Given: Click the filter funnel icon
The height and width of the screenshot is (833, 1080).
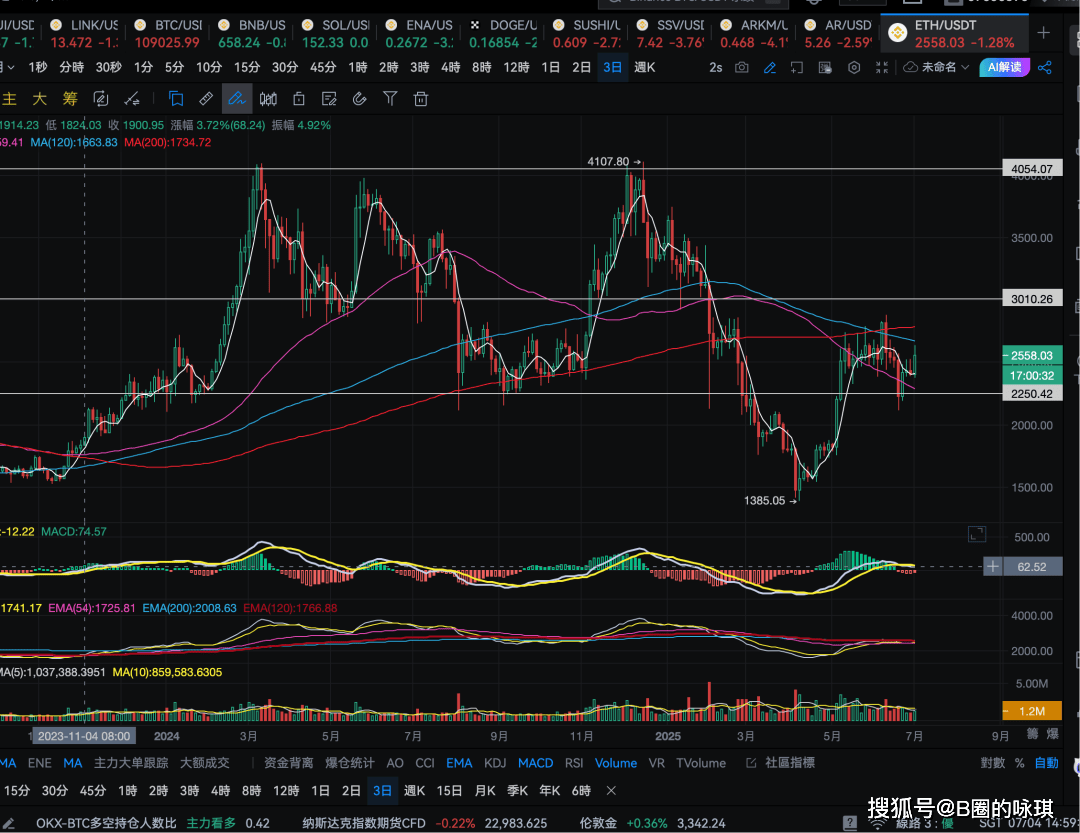Looking at the screenshot, I should coord(390,98).
